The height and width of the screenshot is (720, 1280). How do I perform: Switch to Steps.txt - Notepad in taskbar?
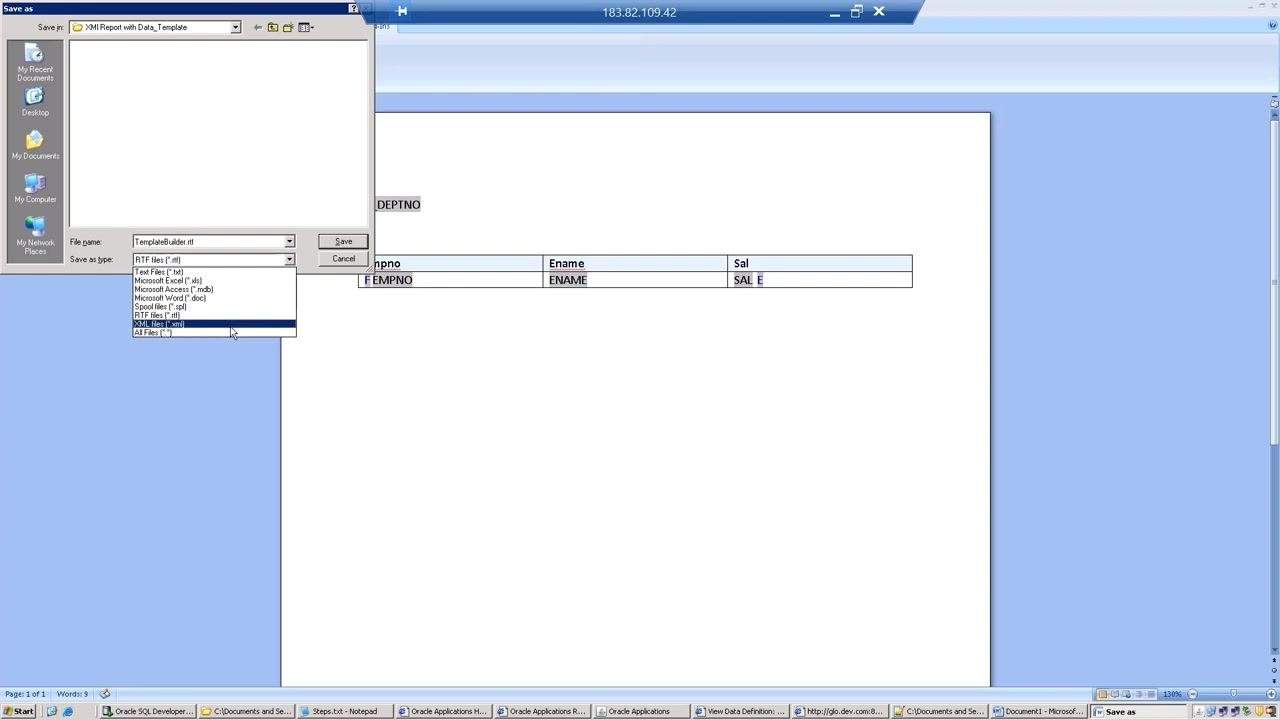(x=346, y=712)
